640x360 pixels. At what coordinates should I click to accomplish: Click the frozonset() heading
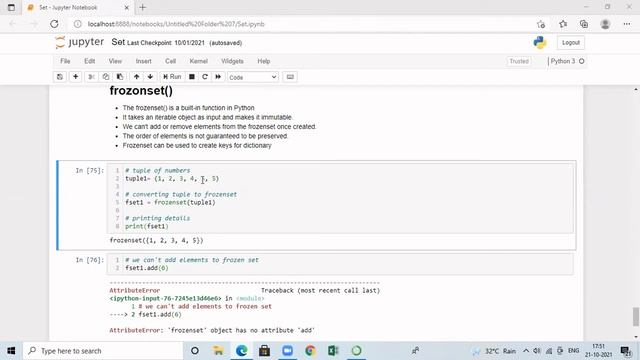click(141, 91)
